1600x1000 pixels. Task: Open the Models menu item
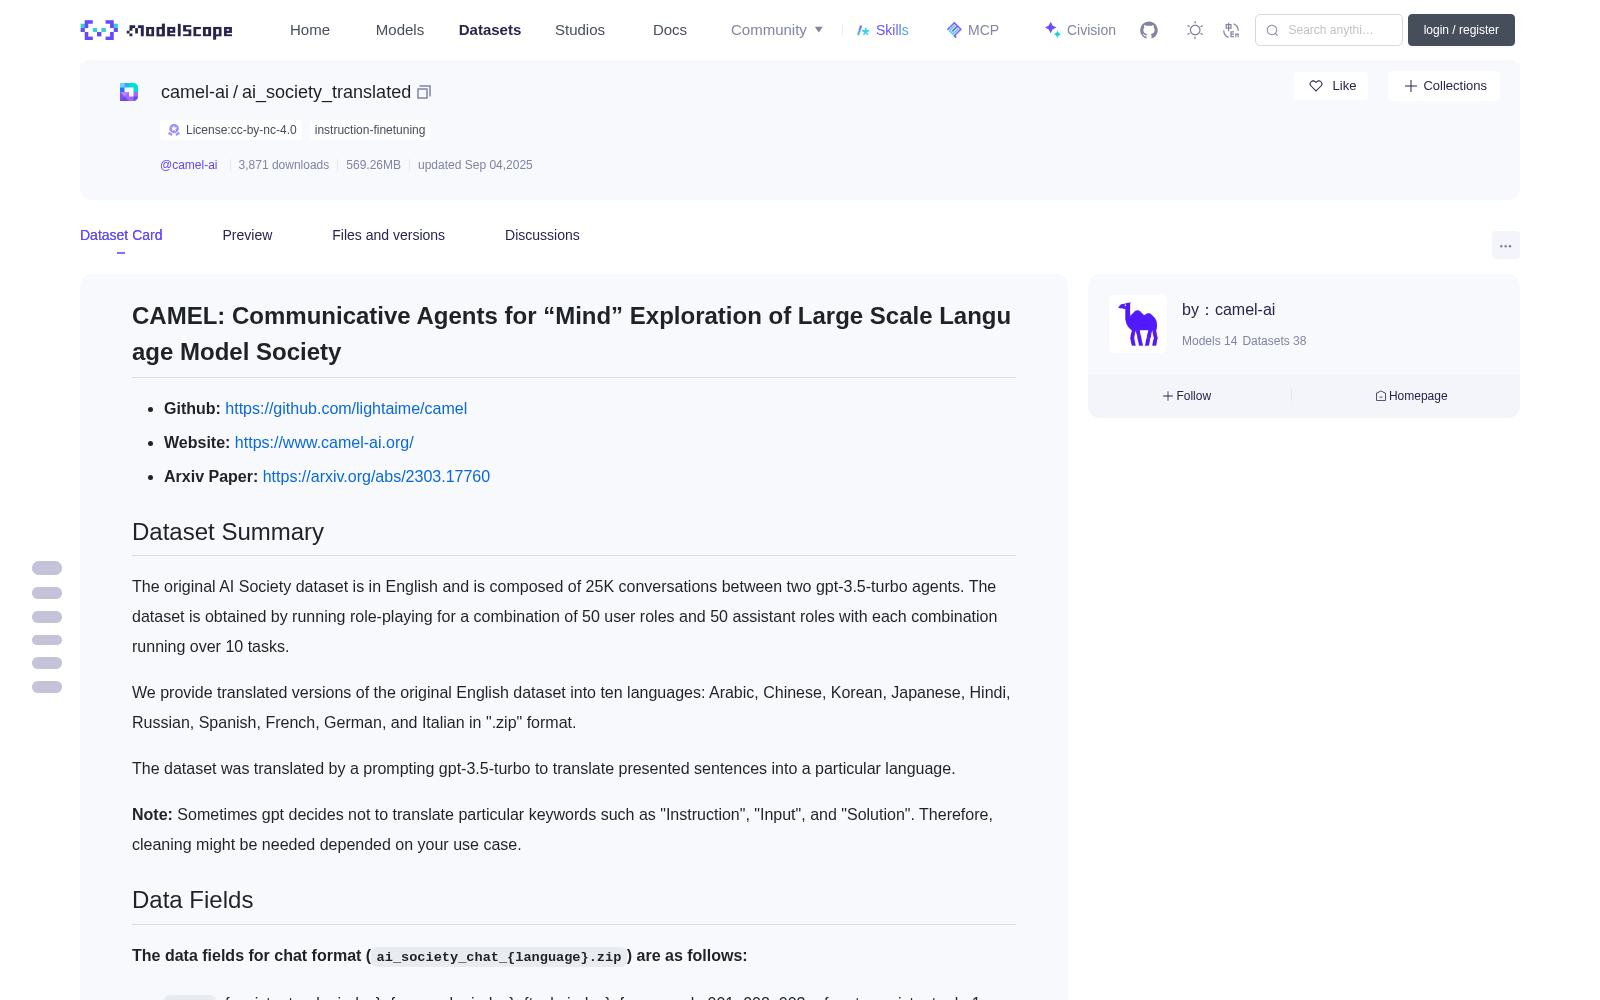pos(400,30)
